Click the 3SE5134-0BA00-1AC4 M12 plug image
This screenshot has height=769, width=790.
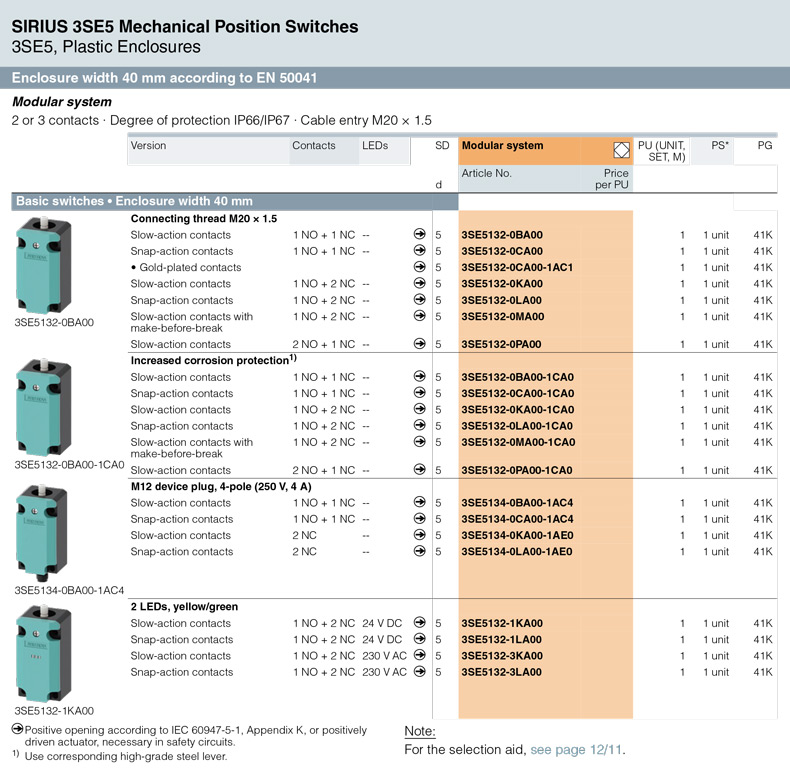(43, 531)
